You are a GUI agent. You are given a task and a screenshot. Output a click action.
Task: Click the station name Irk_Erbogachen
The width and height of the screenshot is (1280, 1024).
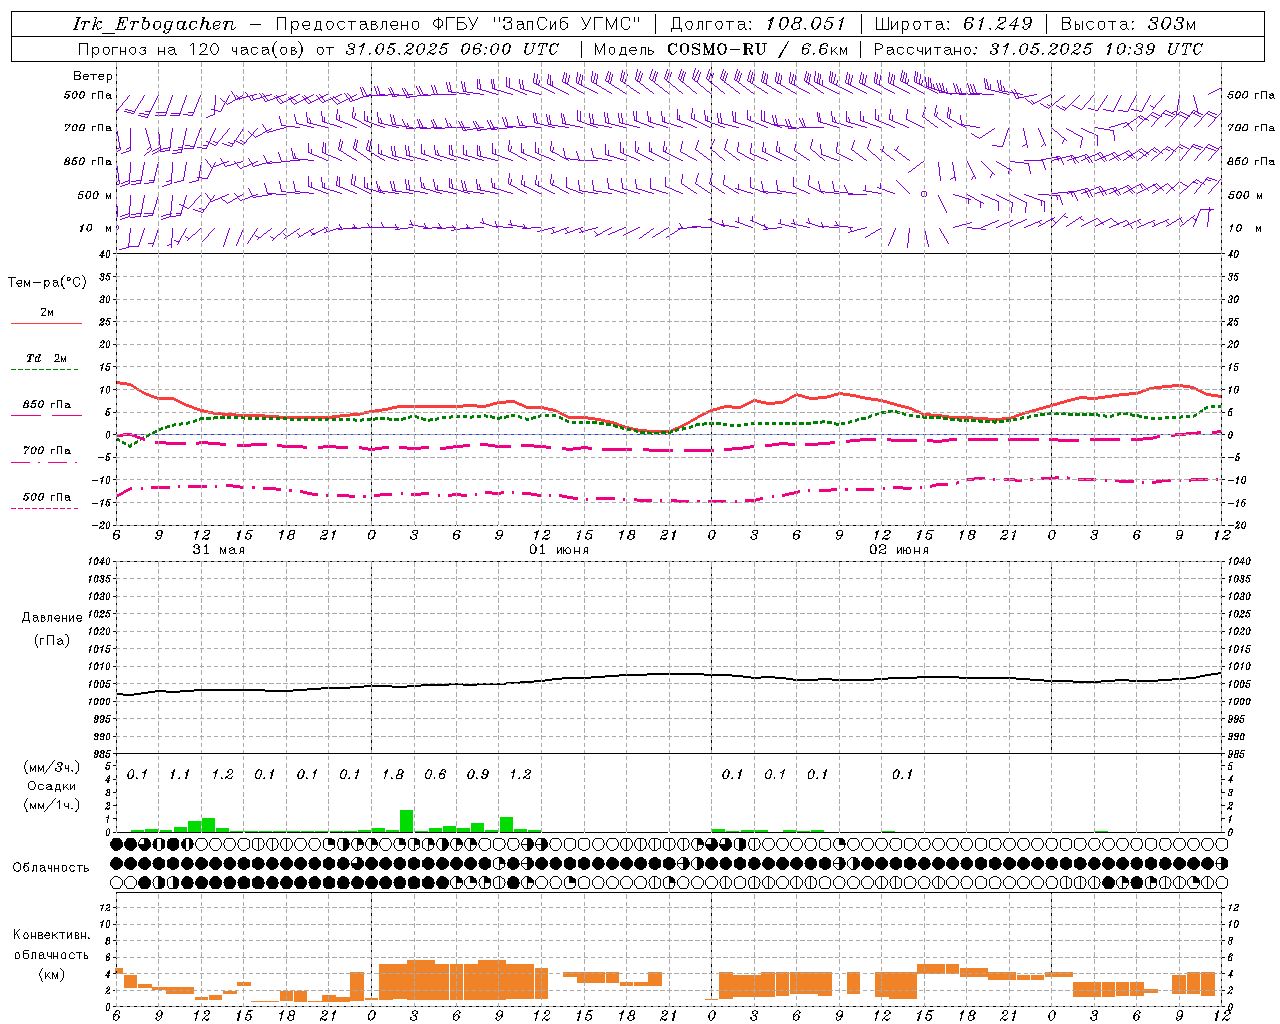154,24
